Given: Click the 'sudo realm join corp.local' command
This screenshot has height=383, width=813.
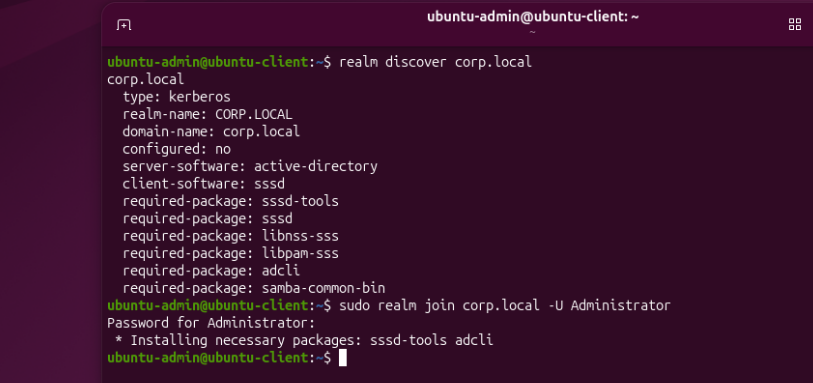Looking at the screenshot, I should pyautogui.click(x=504, y=306).
